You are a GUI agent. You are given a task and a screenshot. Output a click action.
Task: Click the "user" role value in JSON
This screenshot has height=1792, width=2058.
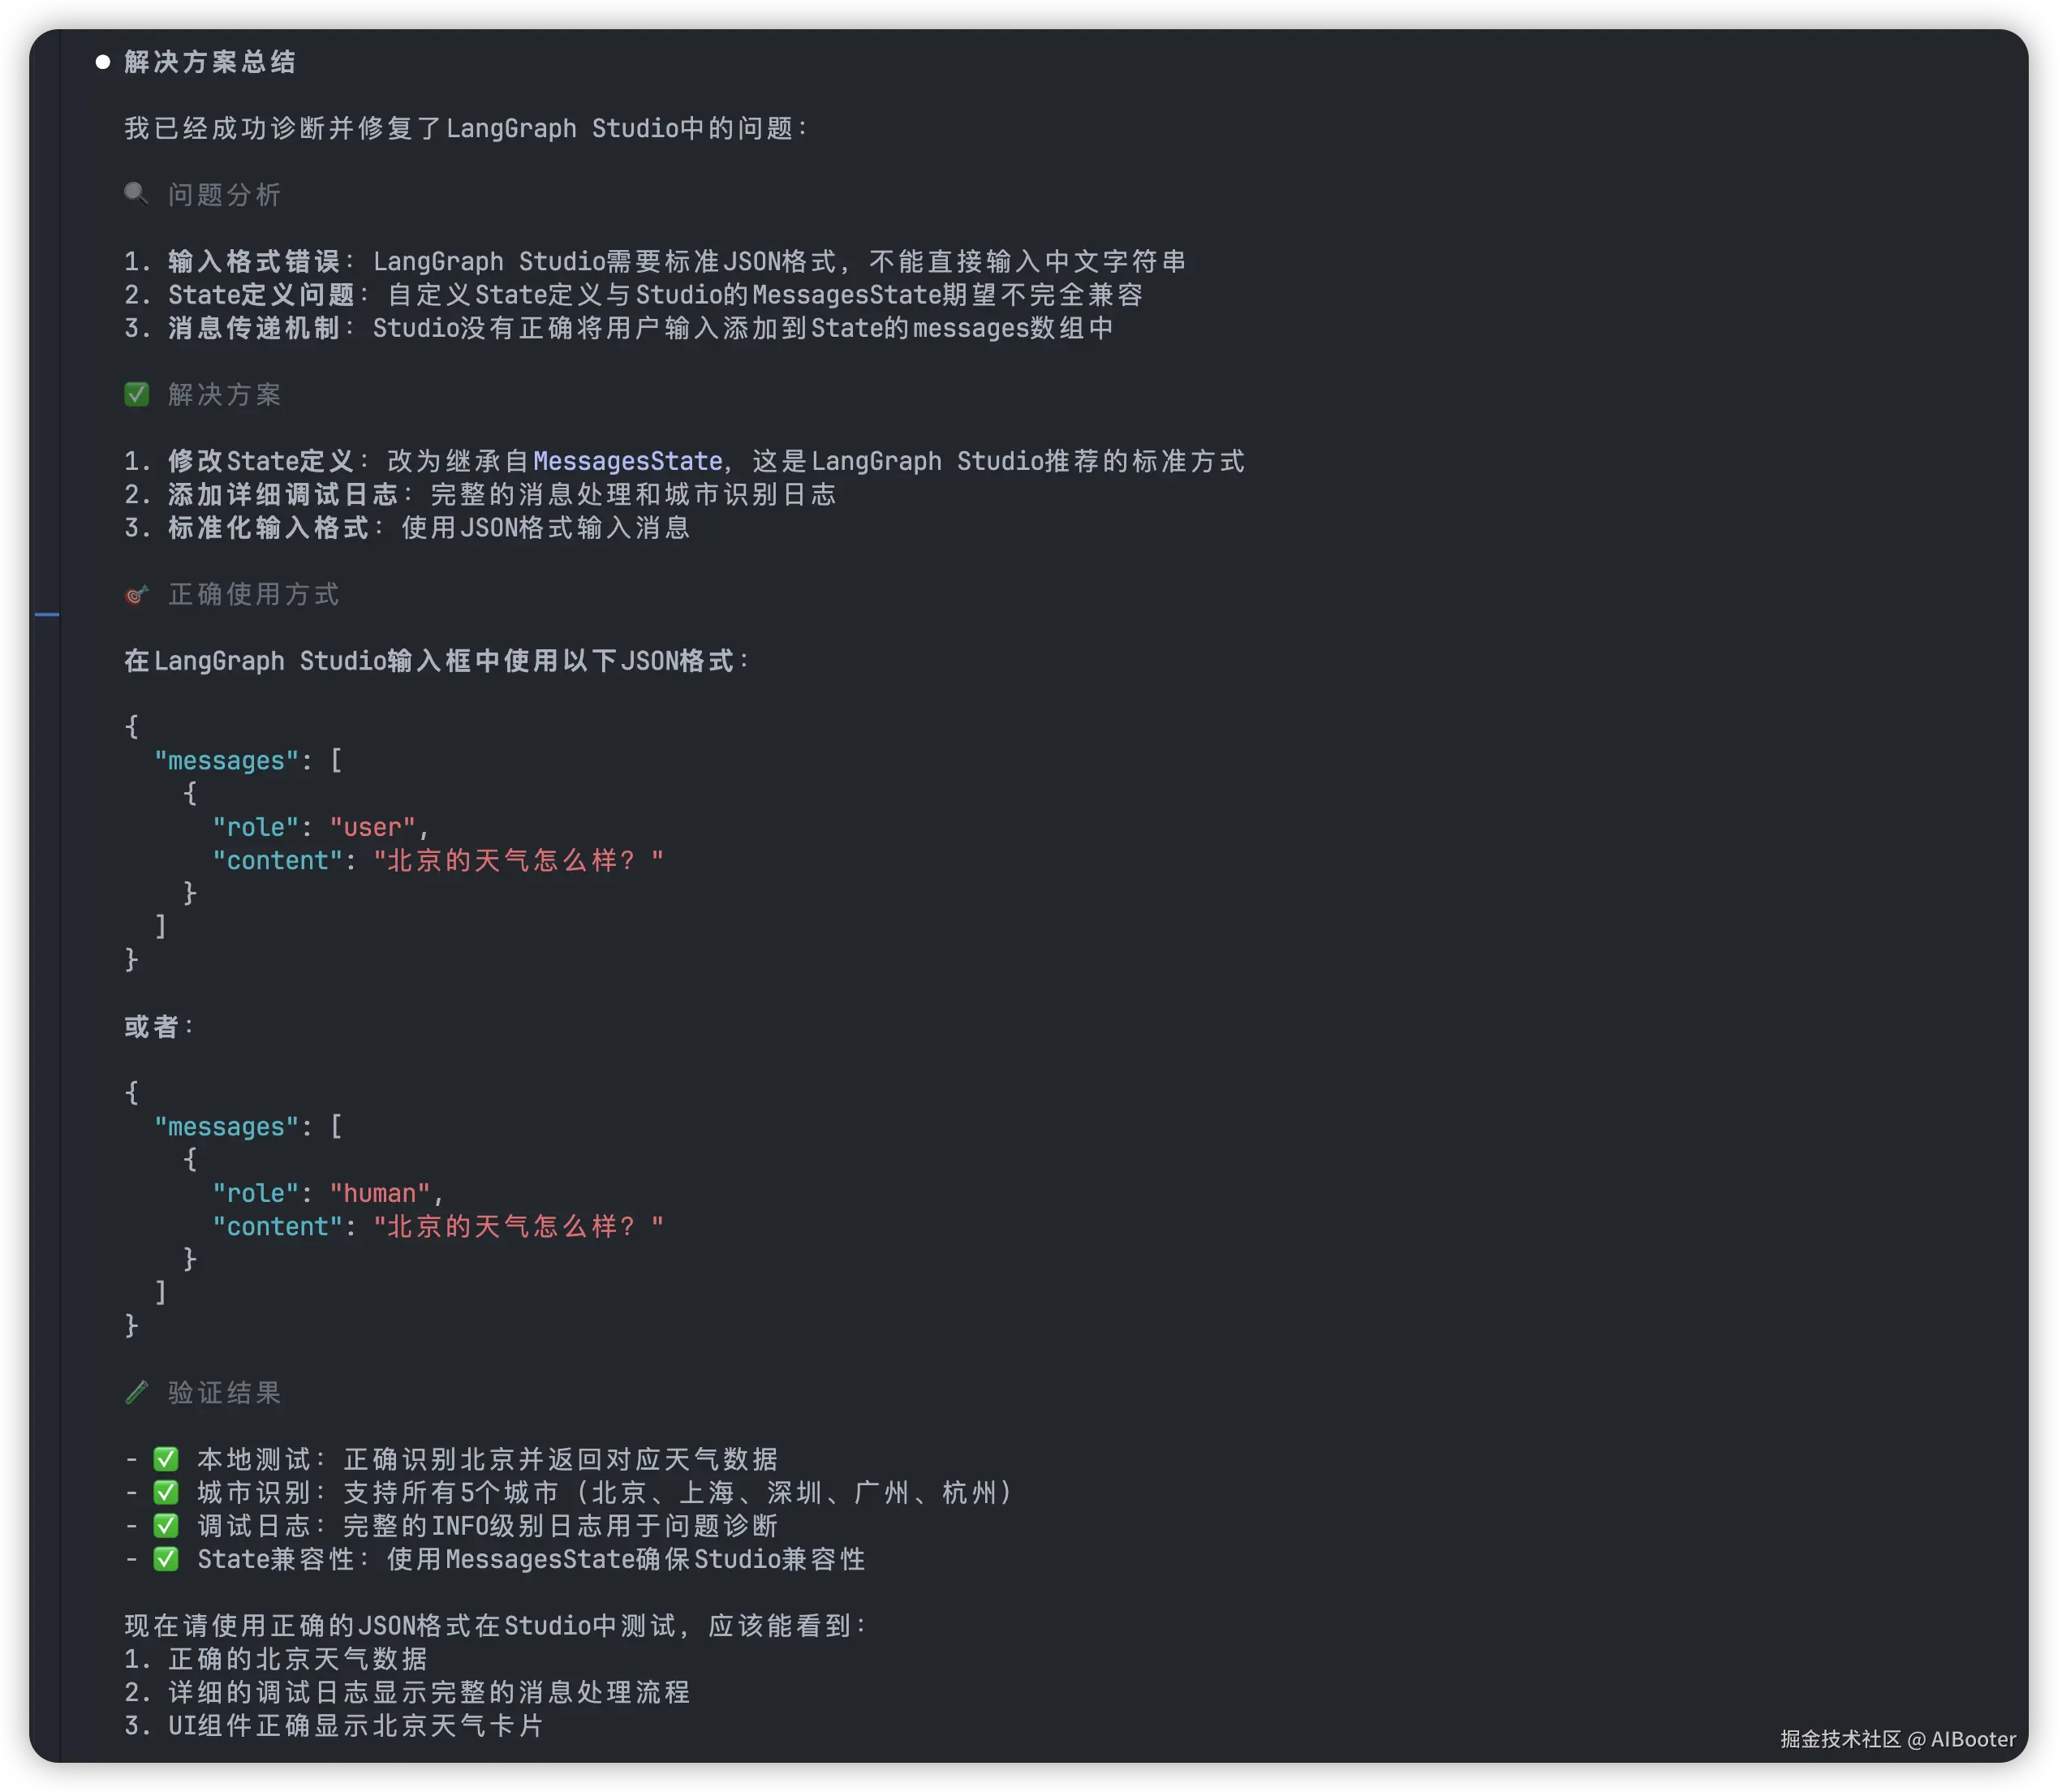(372, 827)
